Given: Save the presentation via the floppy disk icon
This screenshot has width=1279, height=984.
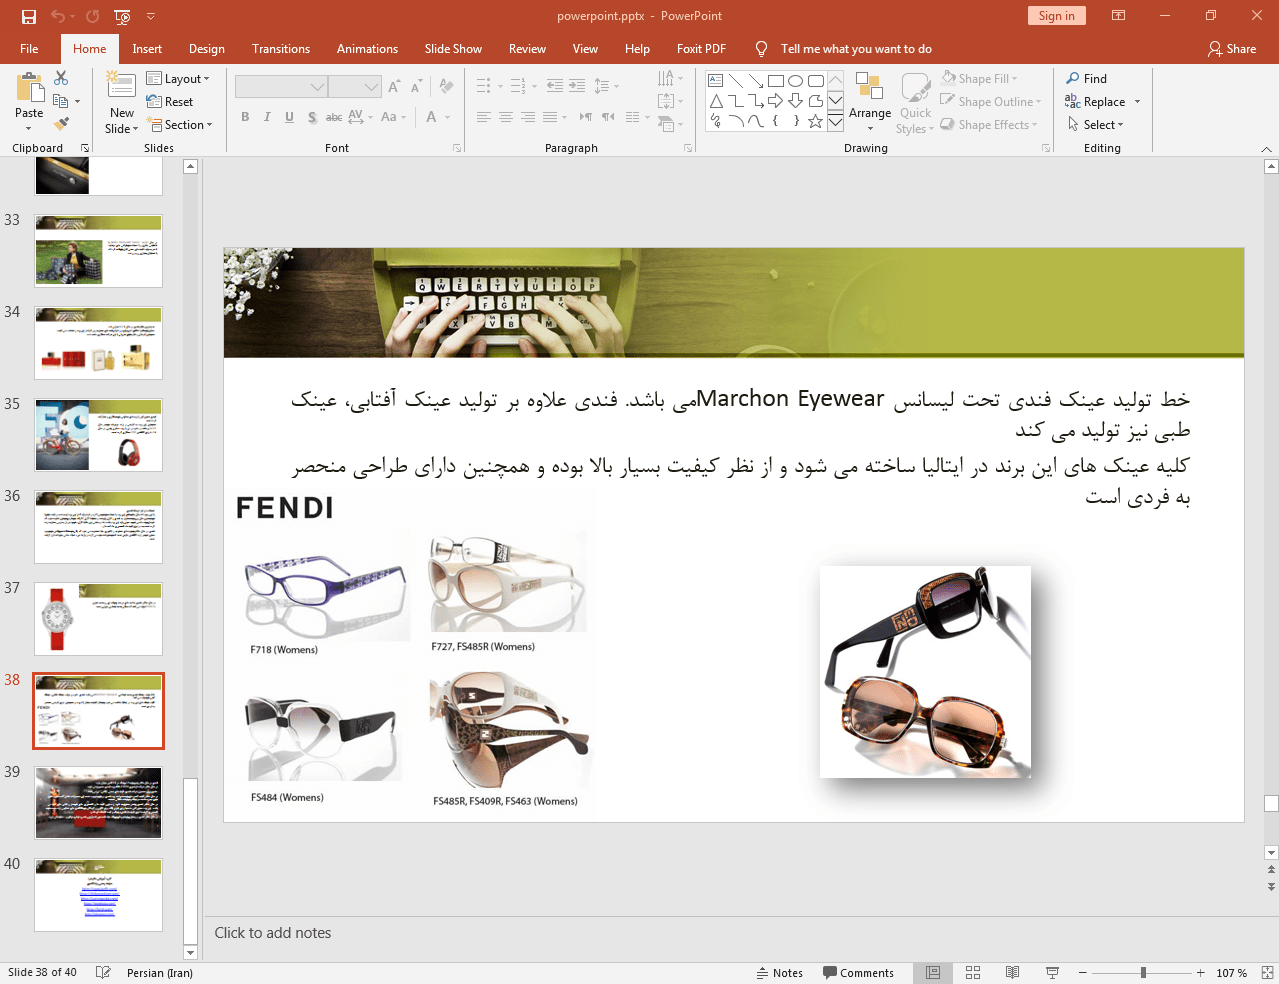Looking at the screenshot, I should (x=28, y=16).
